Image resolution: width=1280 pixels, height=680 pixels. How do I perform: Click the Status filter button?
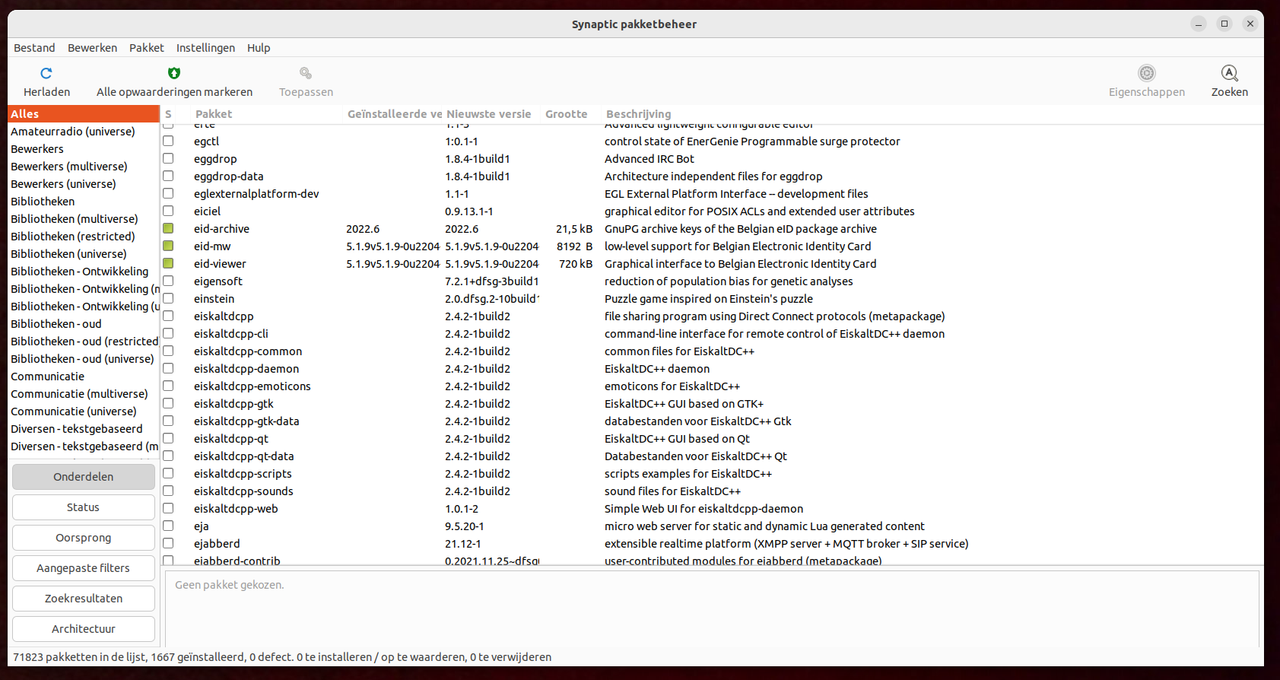pos(83,507)
